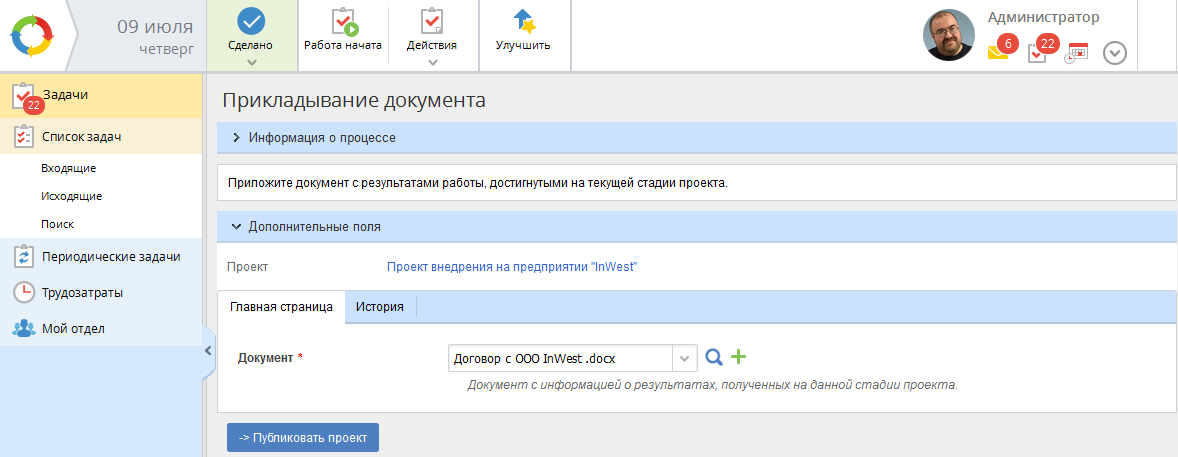
Task: Click the green plus add document icon
Action: click(x=739, y=357)
